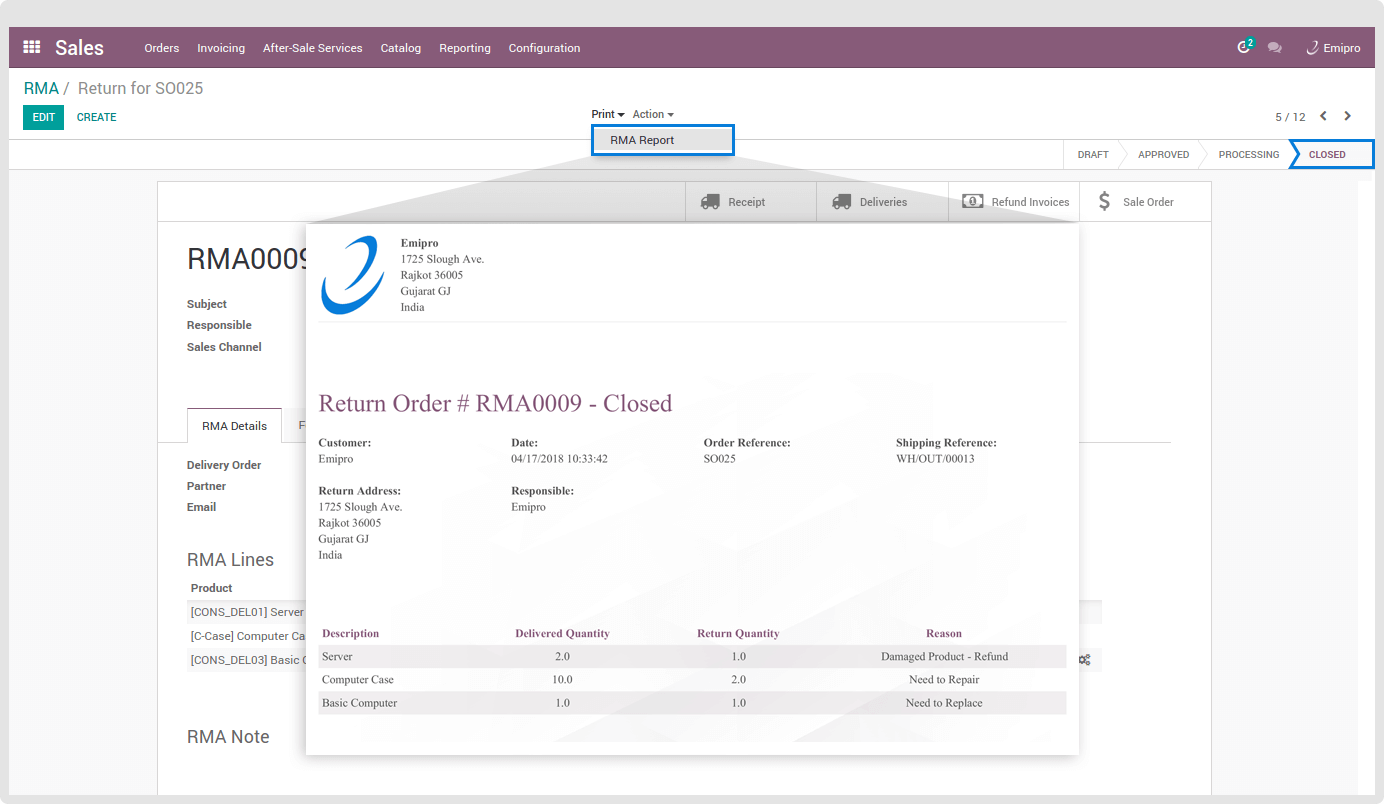Open the After-Sale Services menu

click(x=313, y=48)
